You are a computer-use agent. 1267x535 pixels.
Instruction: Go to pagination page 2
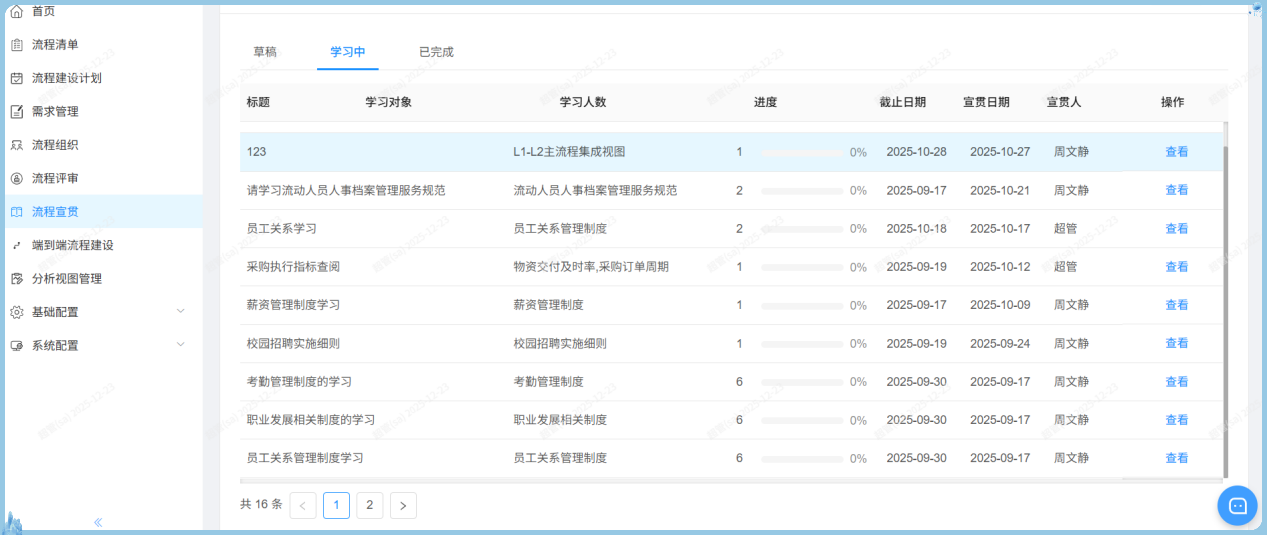click(x=369, y=505)
